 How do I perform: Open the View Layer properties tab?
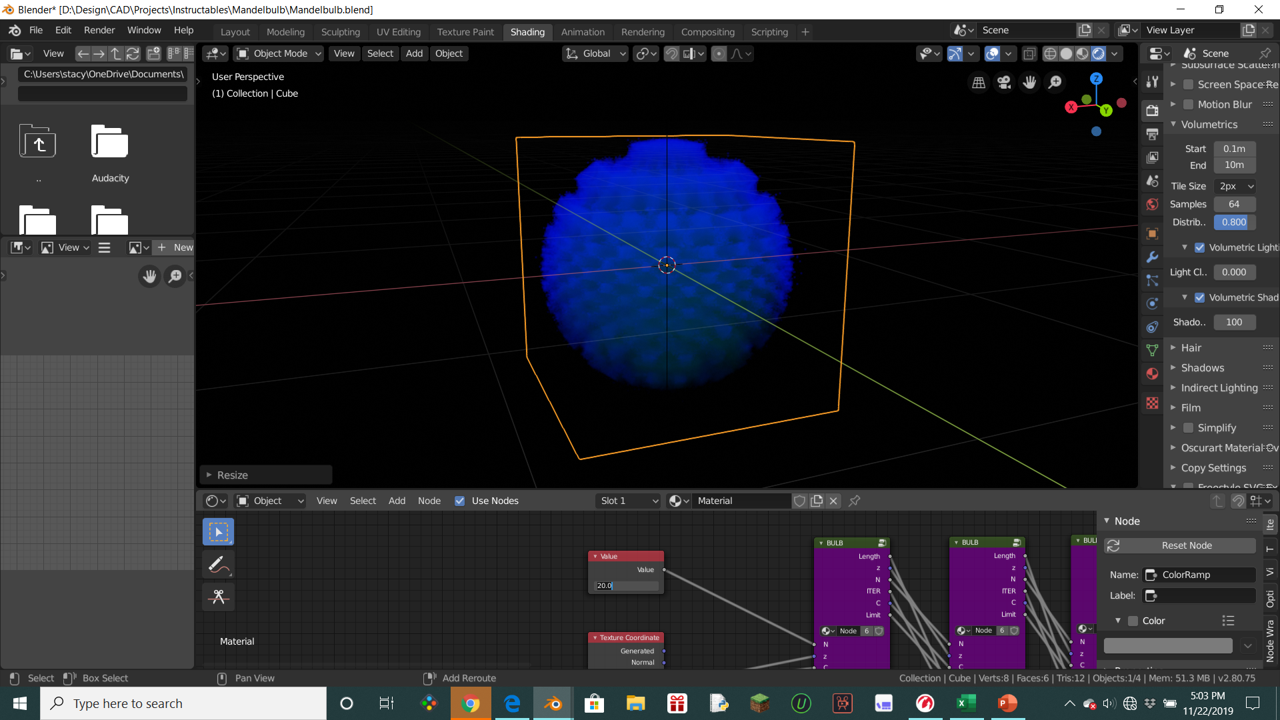(x=1152, y=157)
